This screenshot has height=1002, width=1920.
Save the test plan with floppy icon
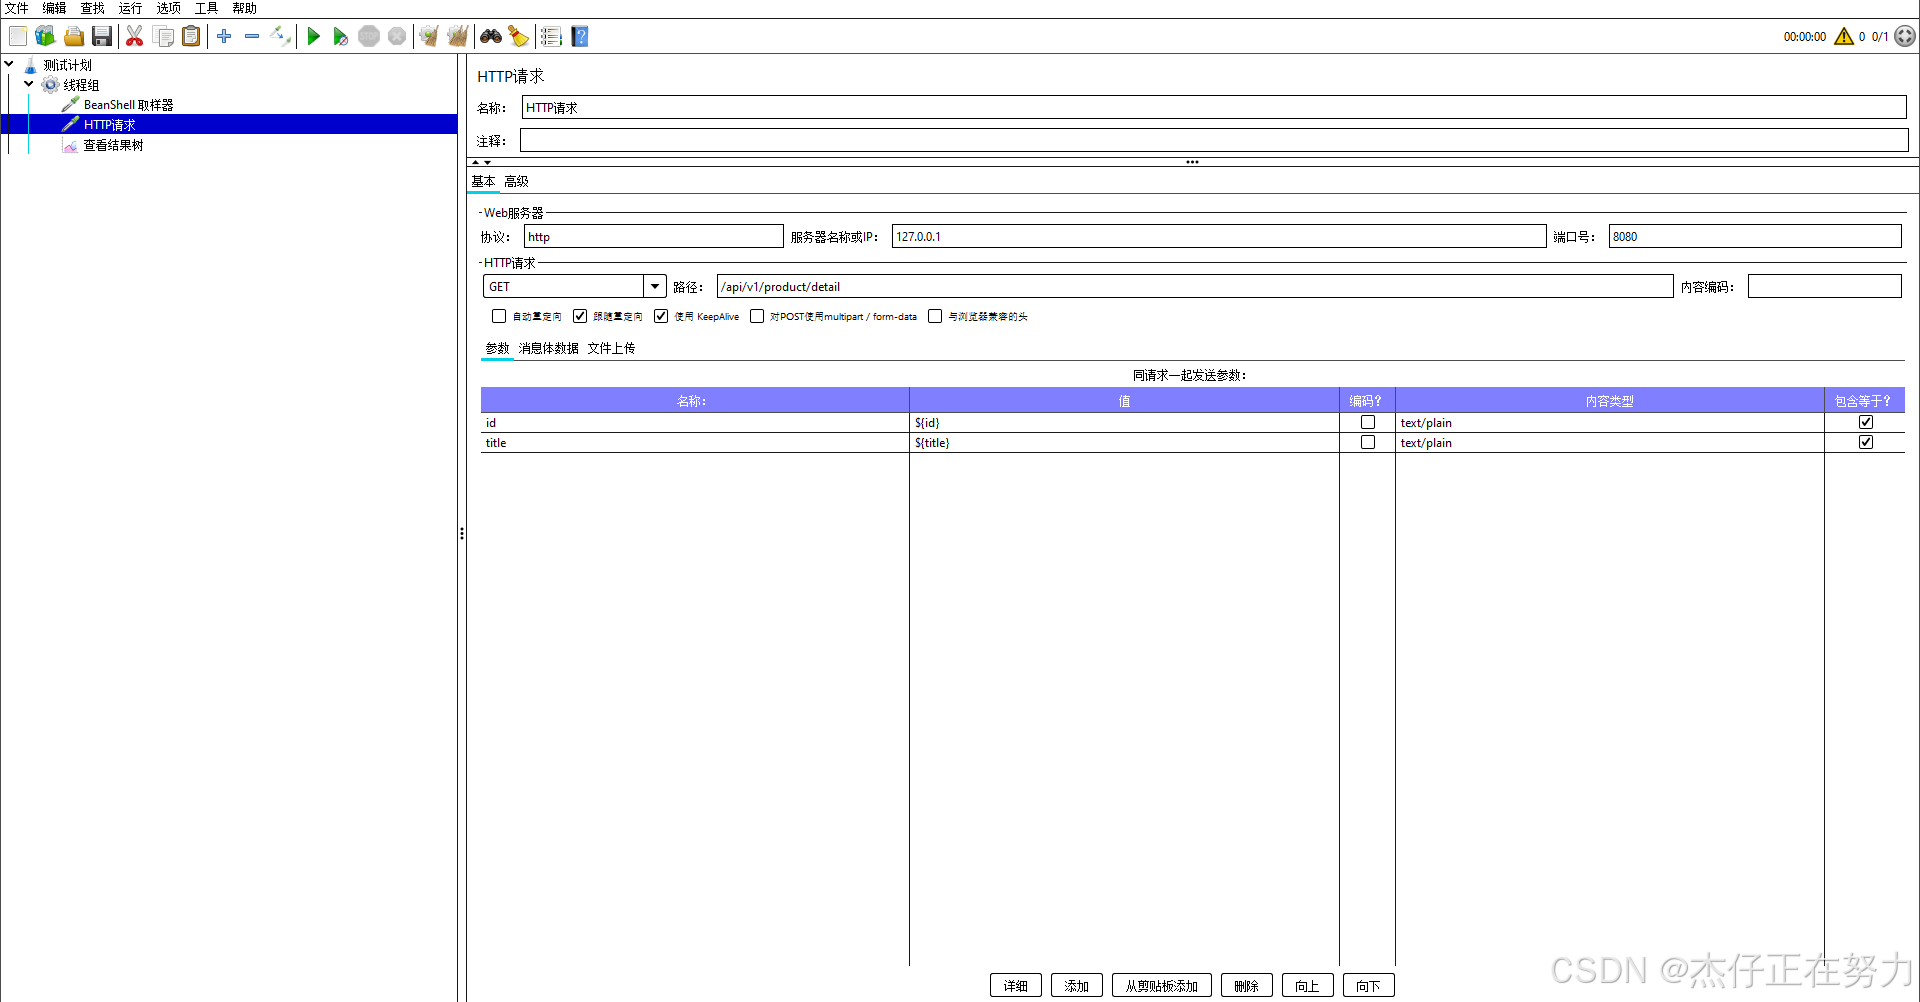[x=102, y=37]
